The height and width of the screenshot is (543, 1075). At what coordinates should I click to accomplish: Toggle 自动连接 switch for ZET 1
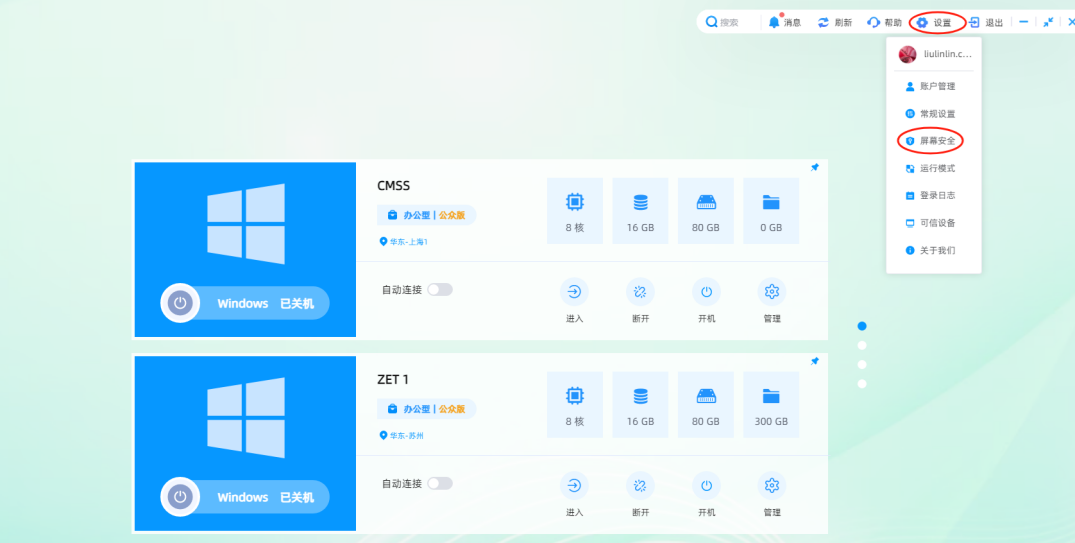click(440, 483)
